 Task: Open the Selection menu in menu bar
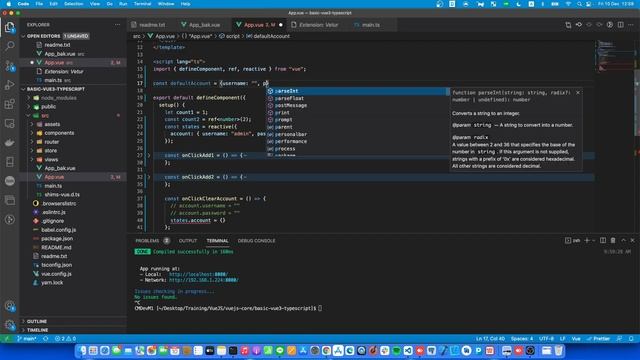click(x=73, y=4)
